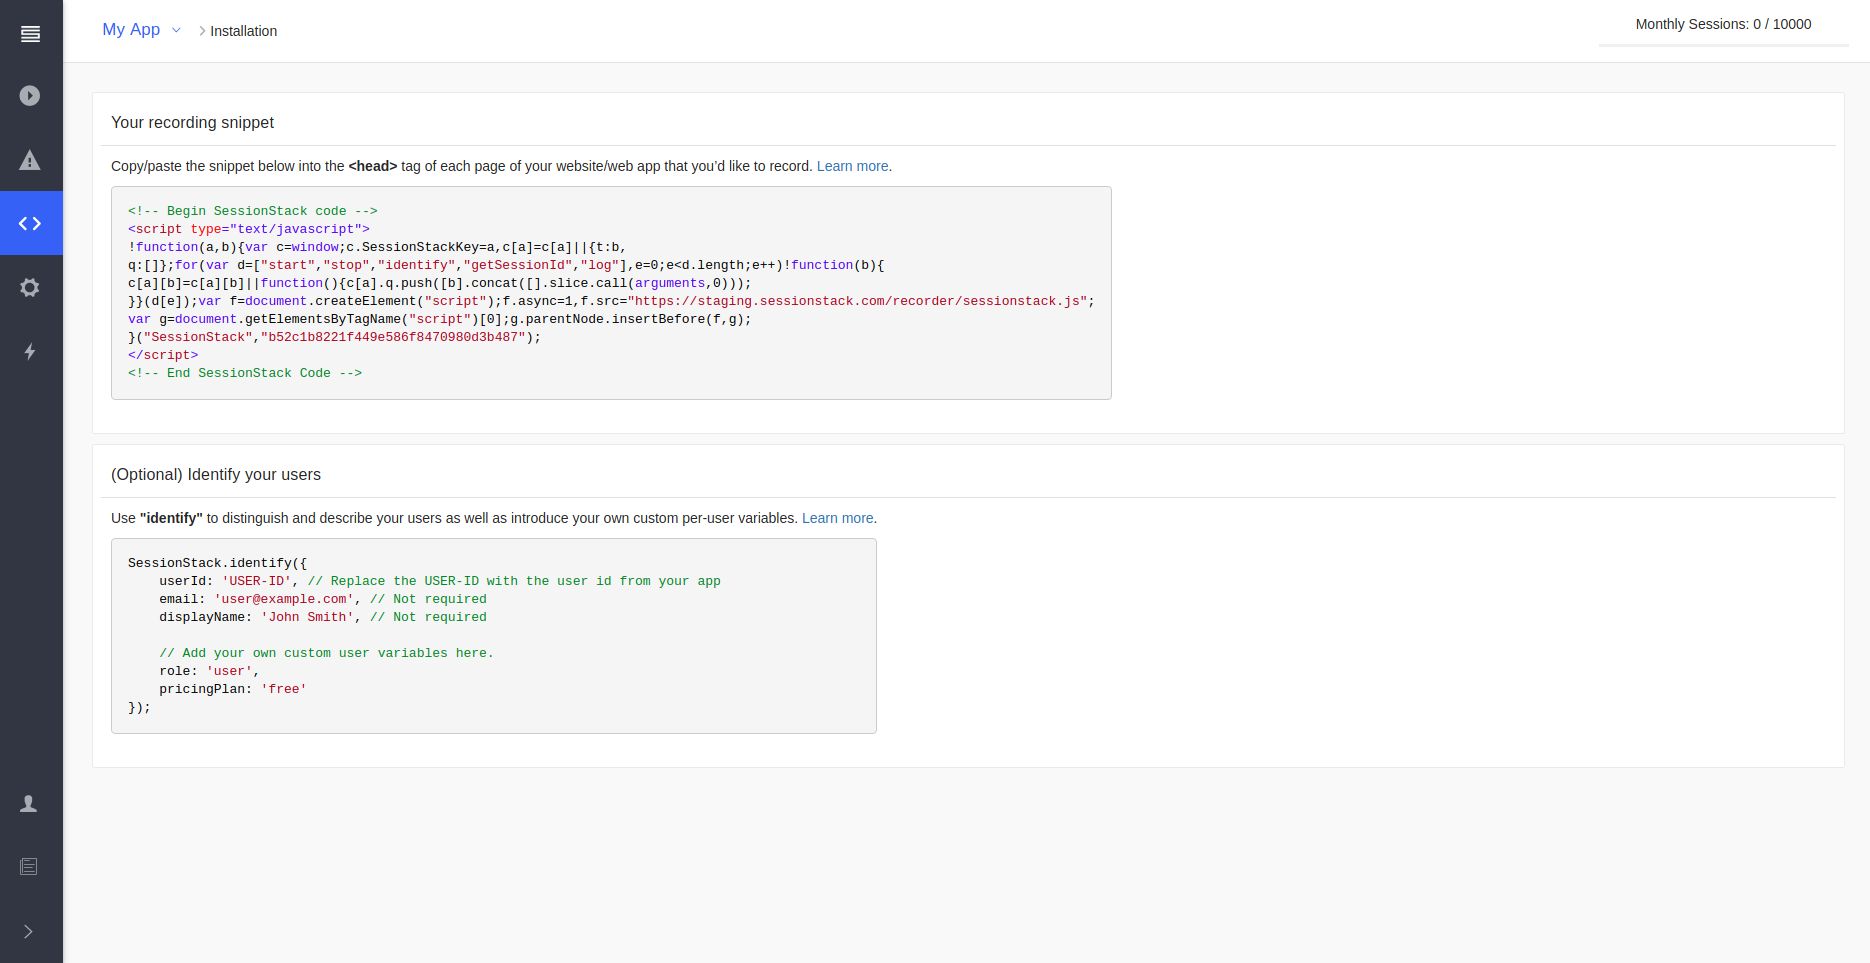Click the role: 'user' line
The image size is (1870, 963).
(209, 671)
